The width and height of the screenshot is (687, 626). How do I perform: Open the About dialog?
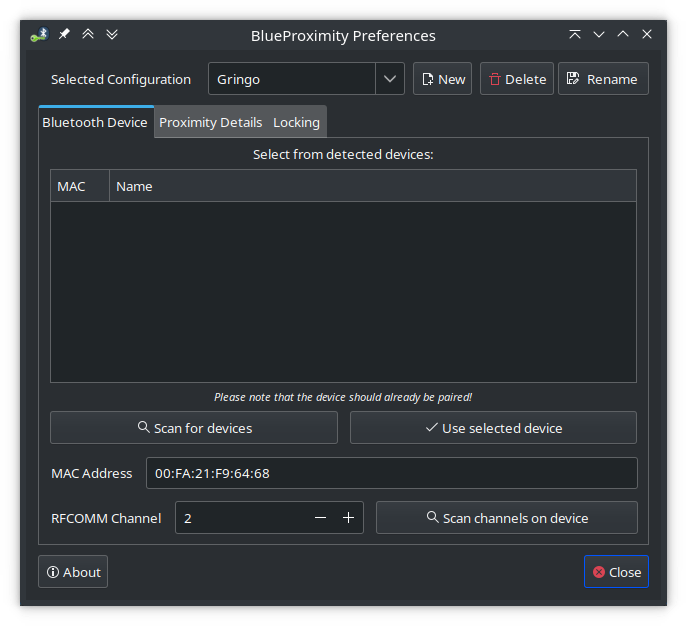click(x=73, y=572)
